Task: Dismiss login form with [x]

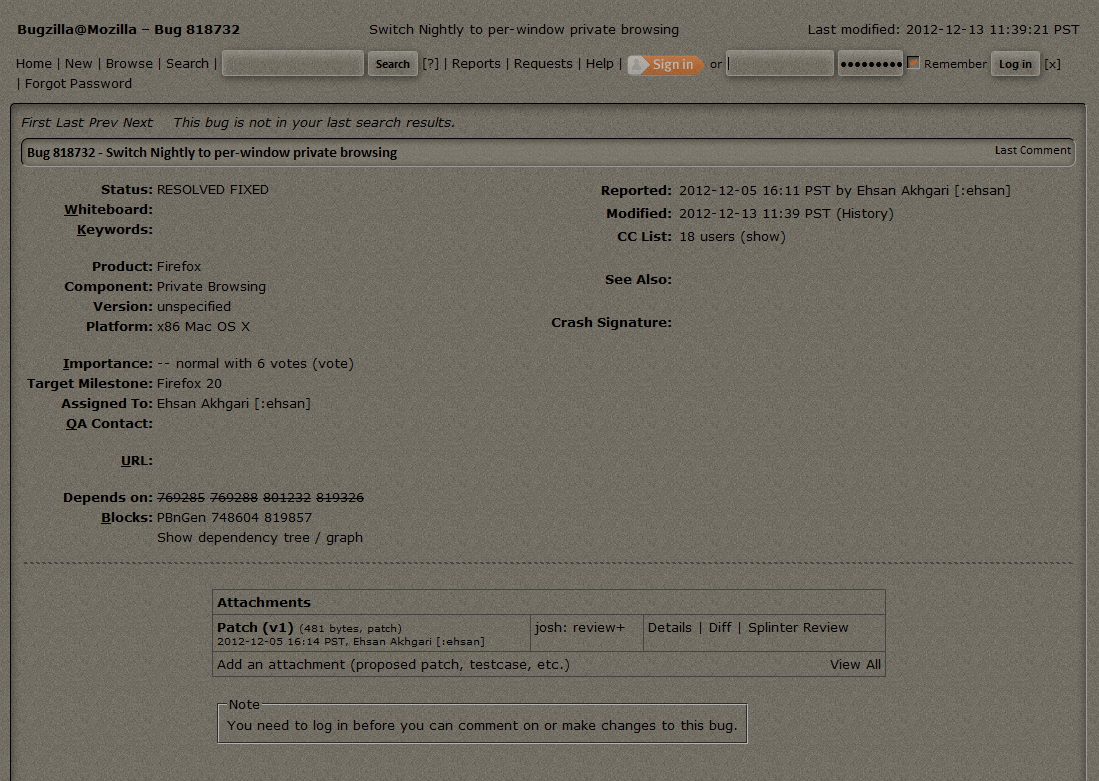Action: pos(1052,64)
